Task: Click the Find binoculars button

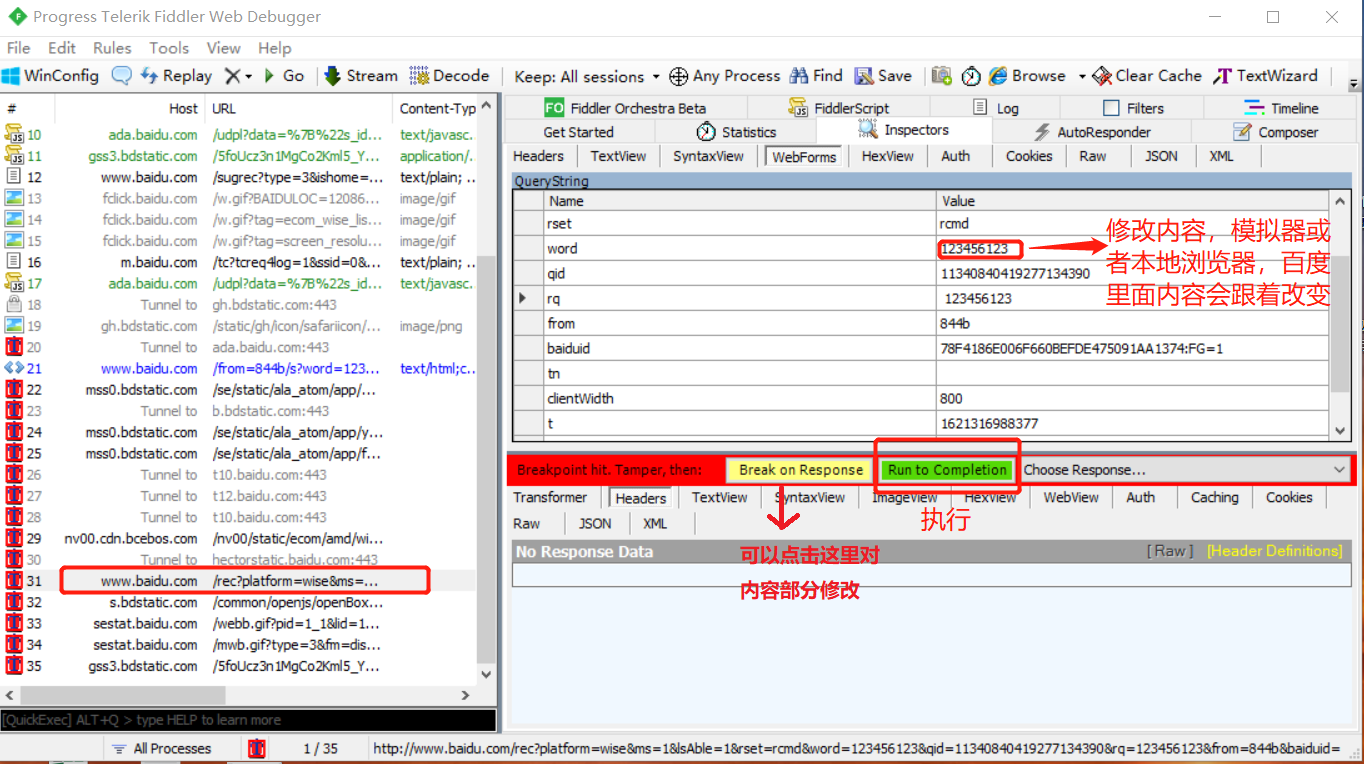Action: (x=816, y=76)
